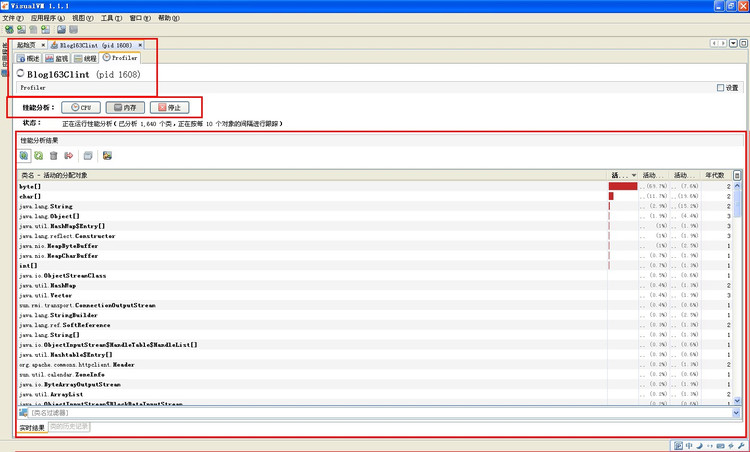Select the org.apache.commons.httpclient.Header row

click(x=375, y=364)
